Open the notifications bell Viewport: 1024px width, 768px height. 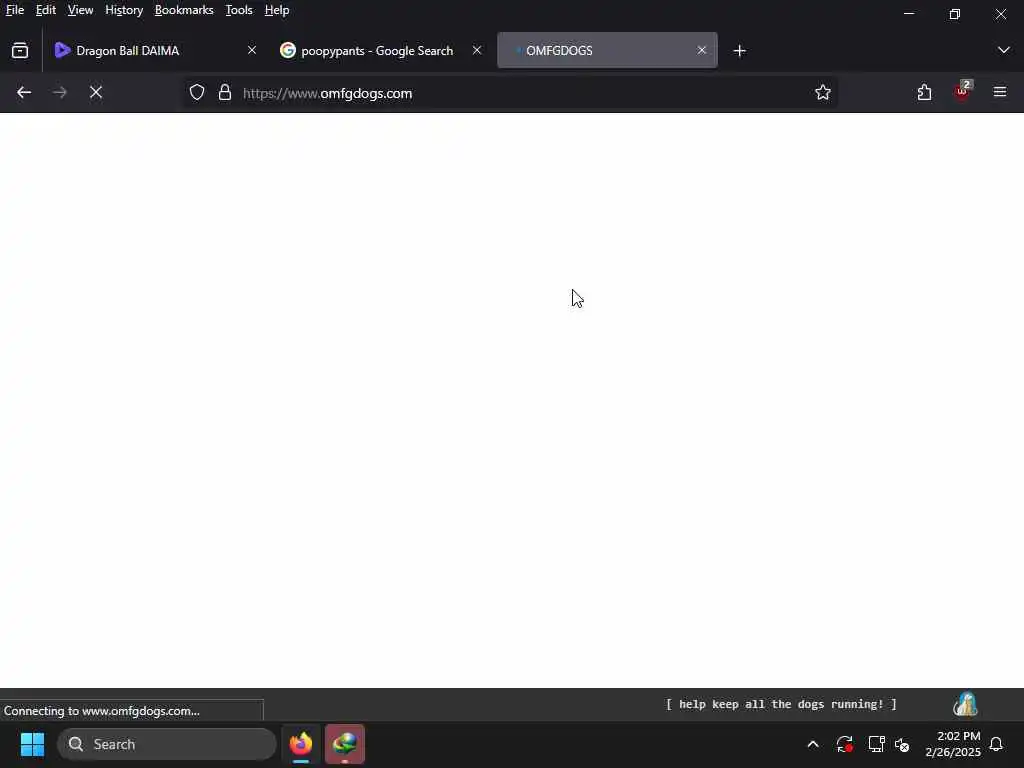coord(997,744)
